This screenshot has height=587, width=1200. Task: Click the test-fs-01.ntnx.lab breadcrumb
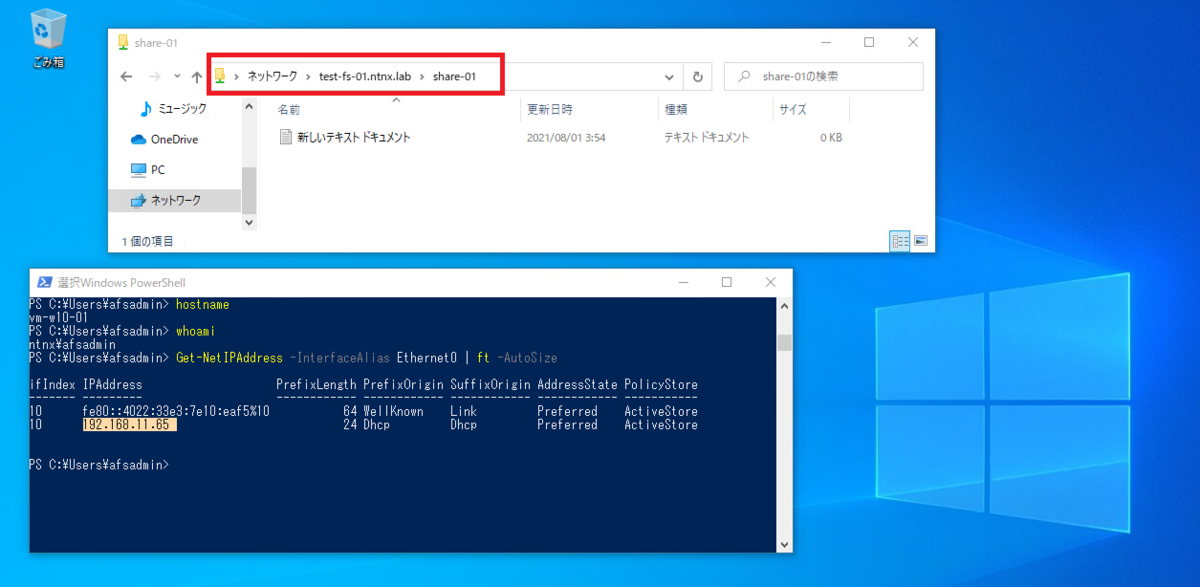click(365, 76)
